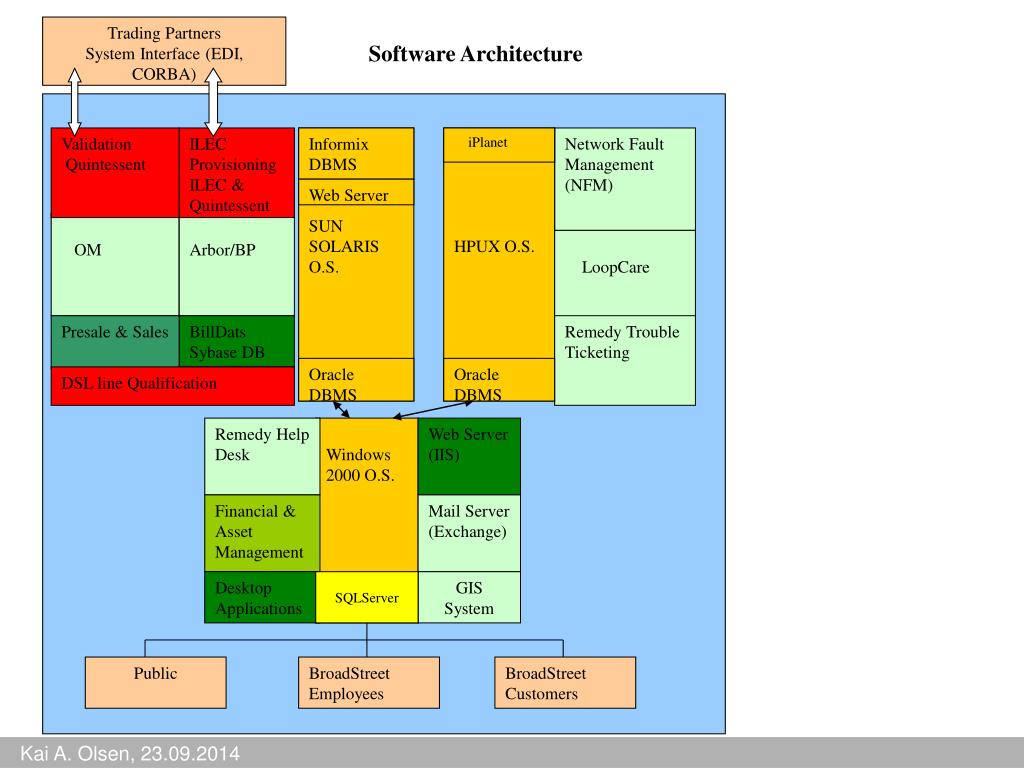Select the yellow SQLServer box
This screenshot has height=768, width=1024.
coord(367,598)
